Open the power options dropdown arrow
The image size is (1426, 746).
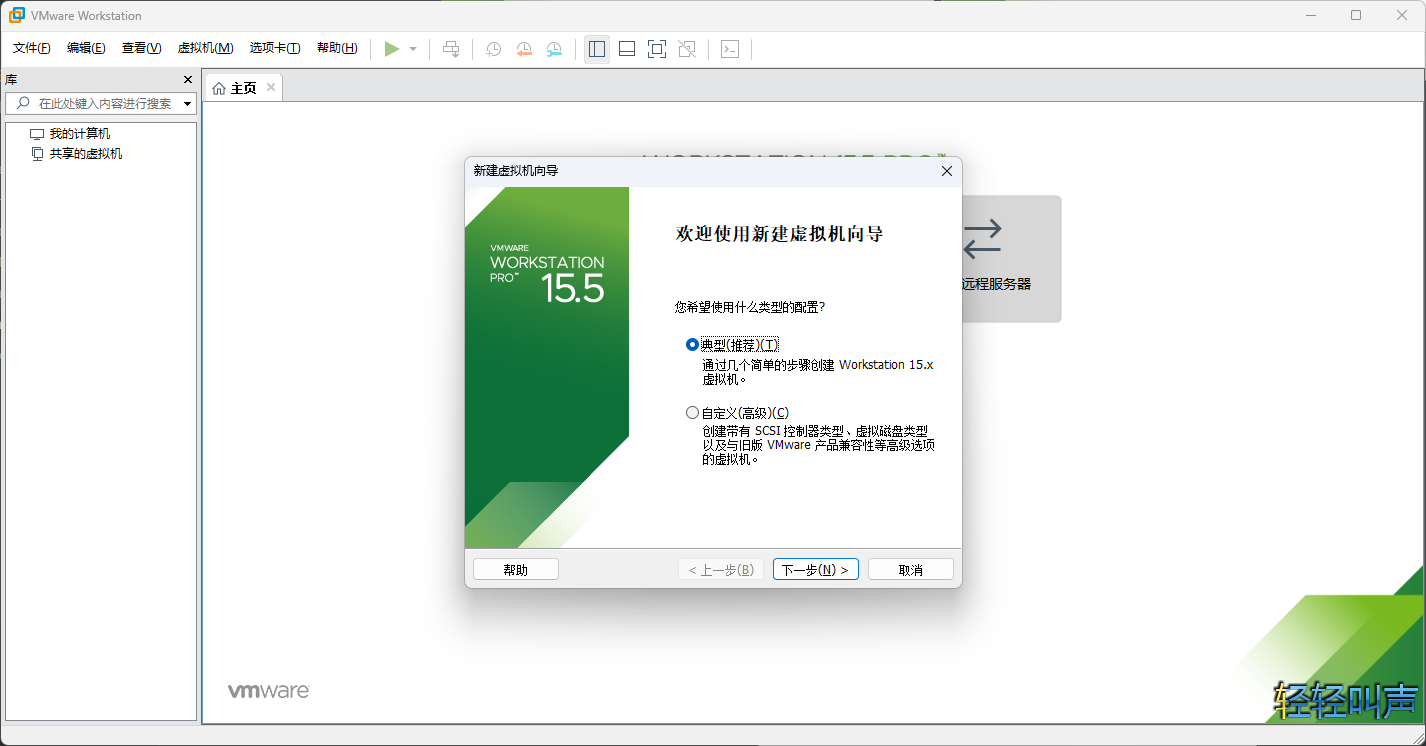(413, 49)
